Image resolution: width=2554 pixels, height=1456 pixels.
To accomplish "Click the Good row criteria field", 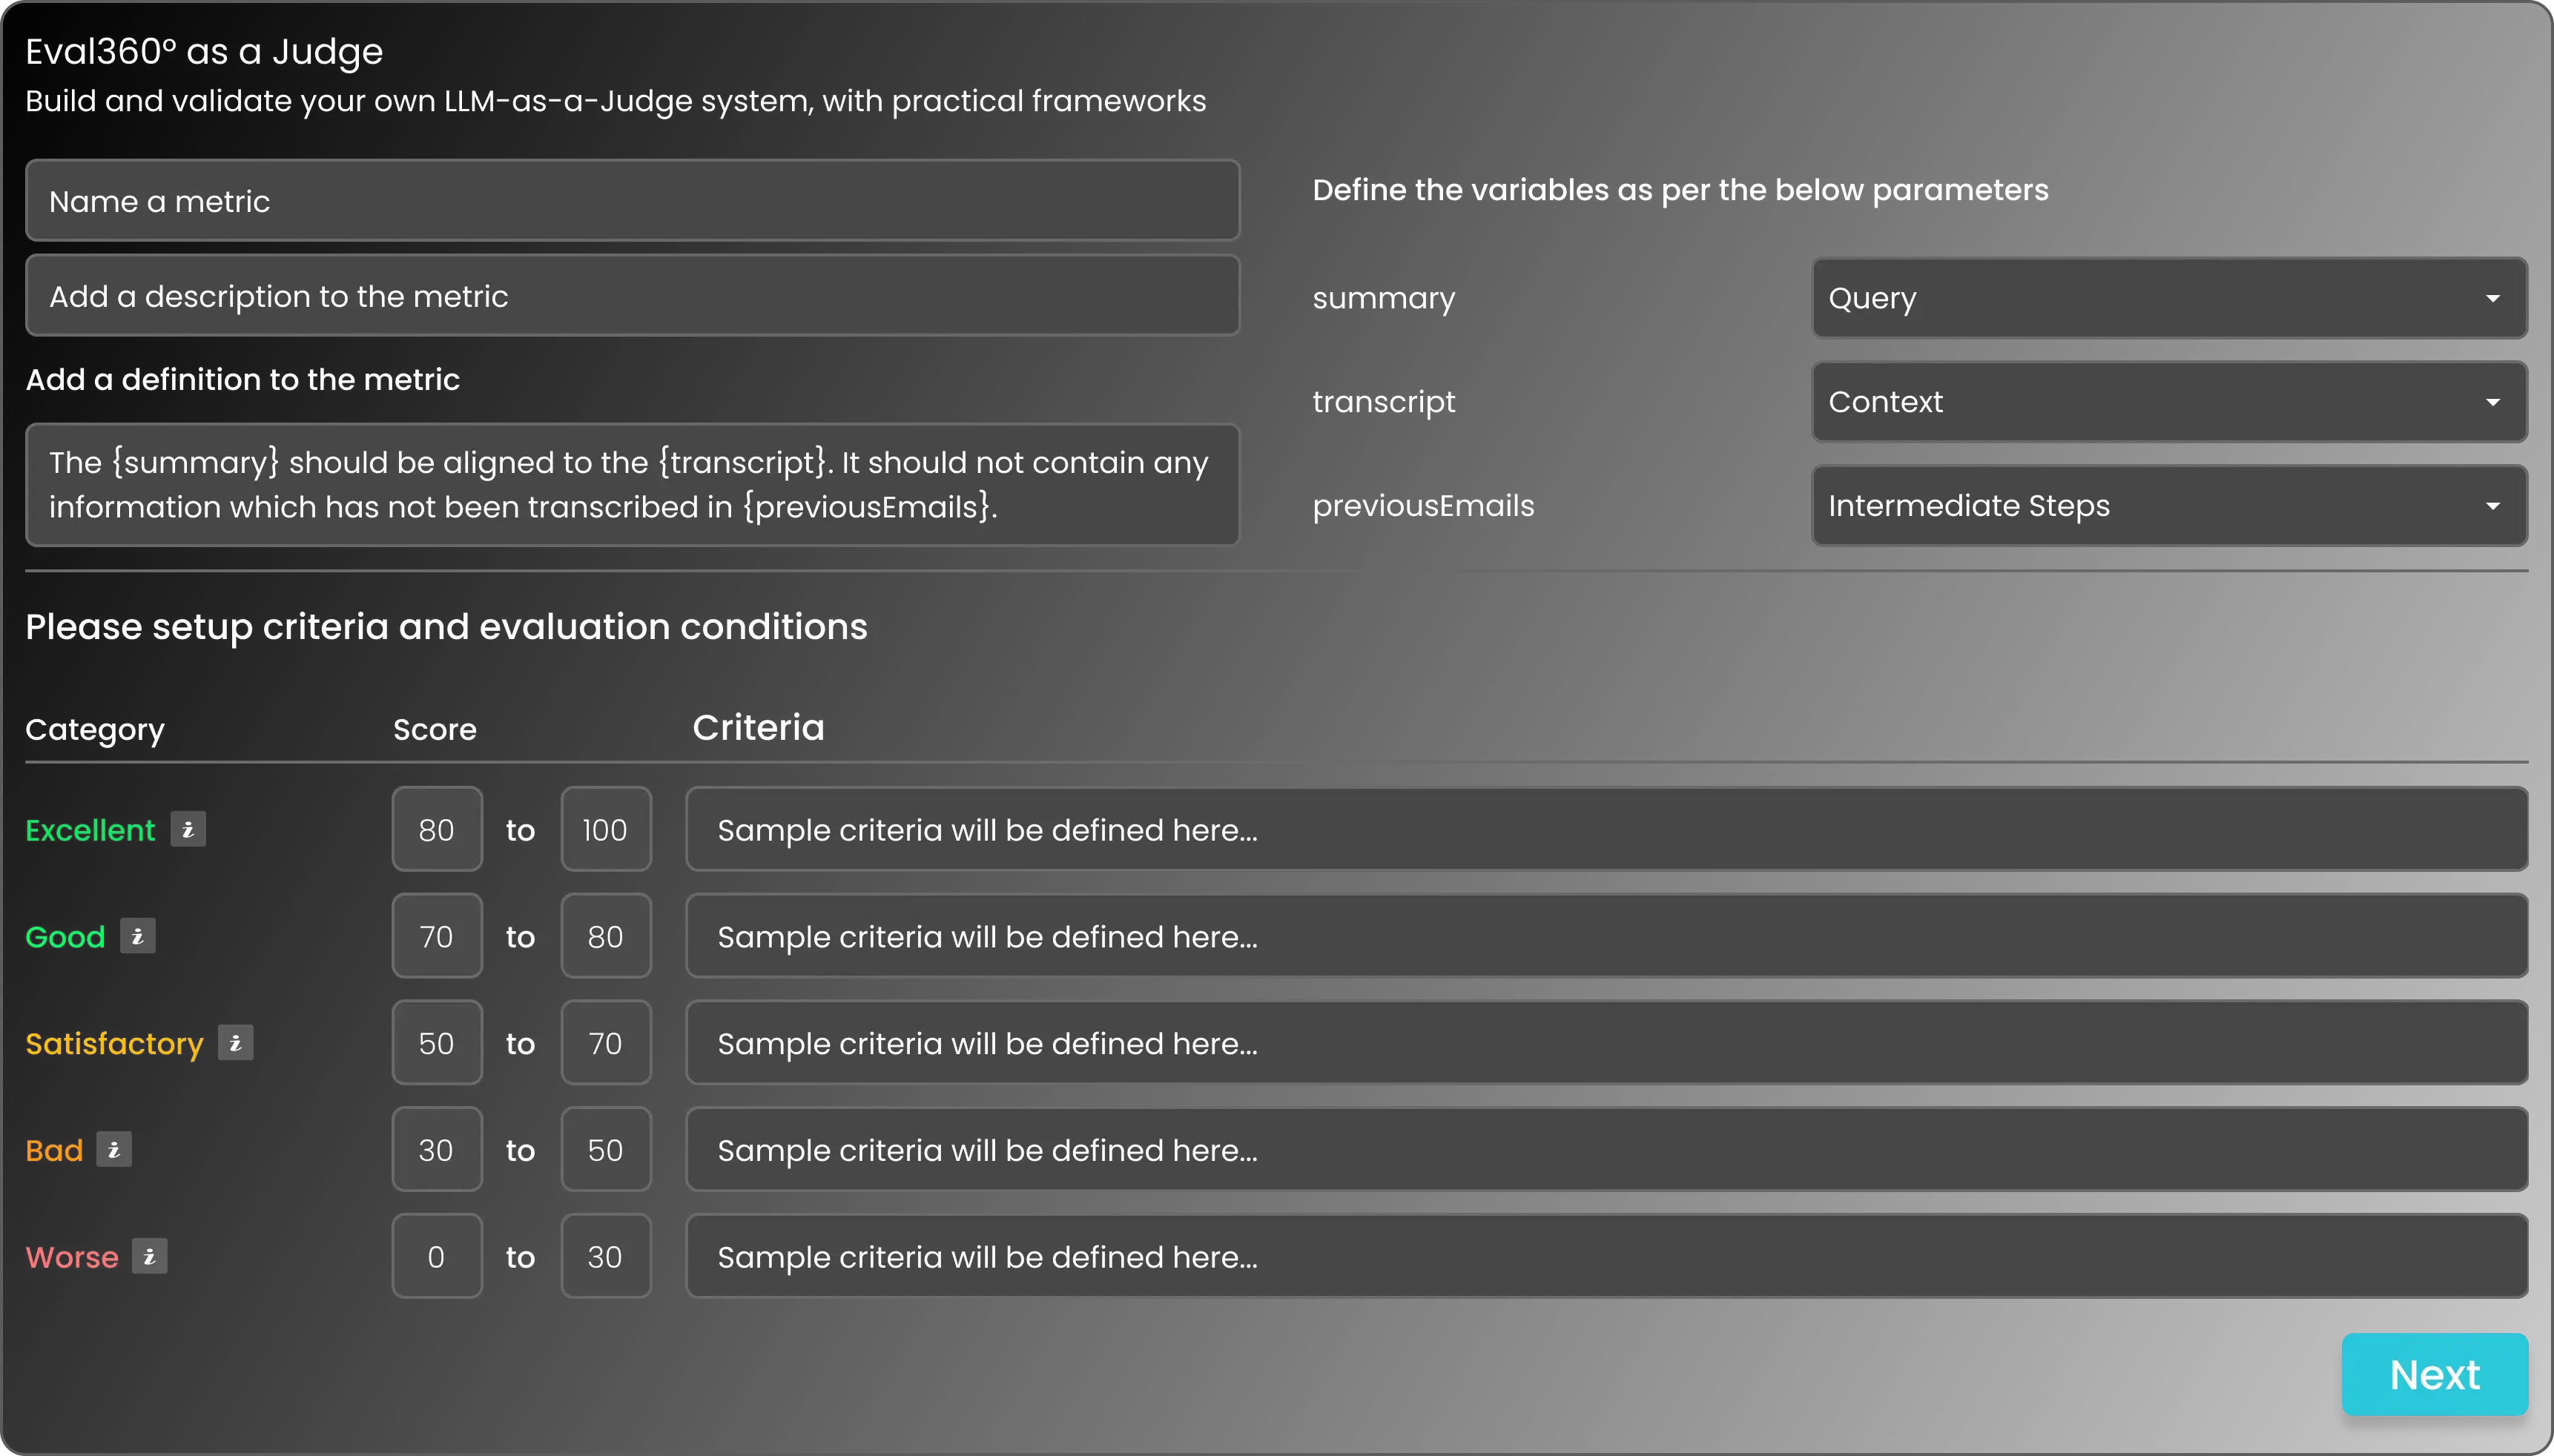I will 1600,936.
